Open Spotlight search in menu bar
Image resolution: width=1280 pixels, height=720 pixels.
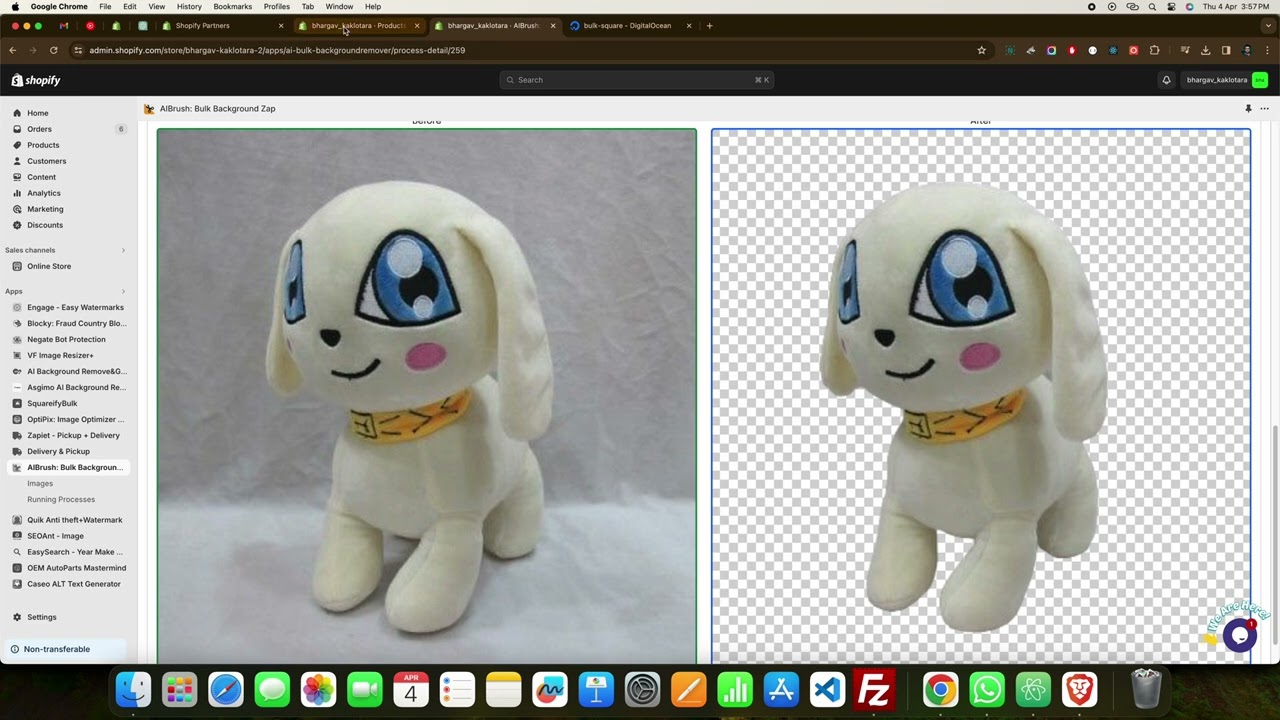click(1152, 6)
